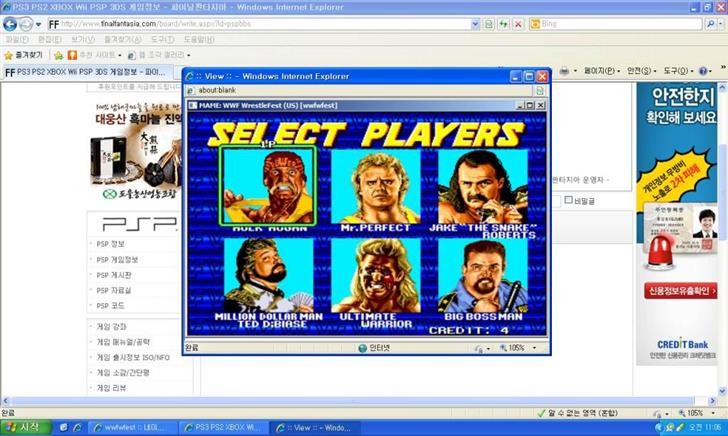Select Jake The Snake Roberts portrait
728x436 pixels.
(483, 186)
